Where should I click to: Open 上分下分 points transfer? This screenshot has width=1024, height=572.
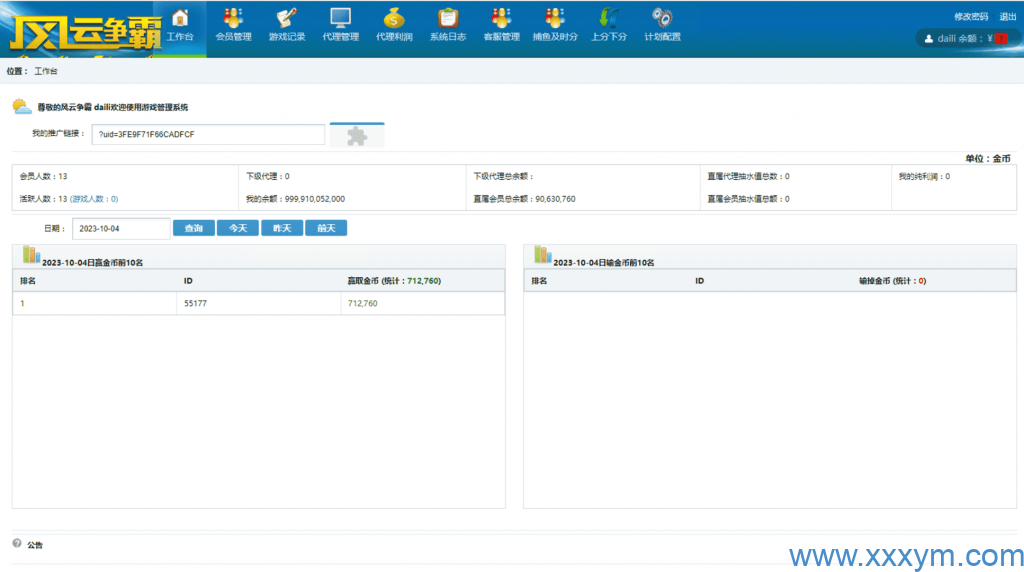609,25
